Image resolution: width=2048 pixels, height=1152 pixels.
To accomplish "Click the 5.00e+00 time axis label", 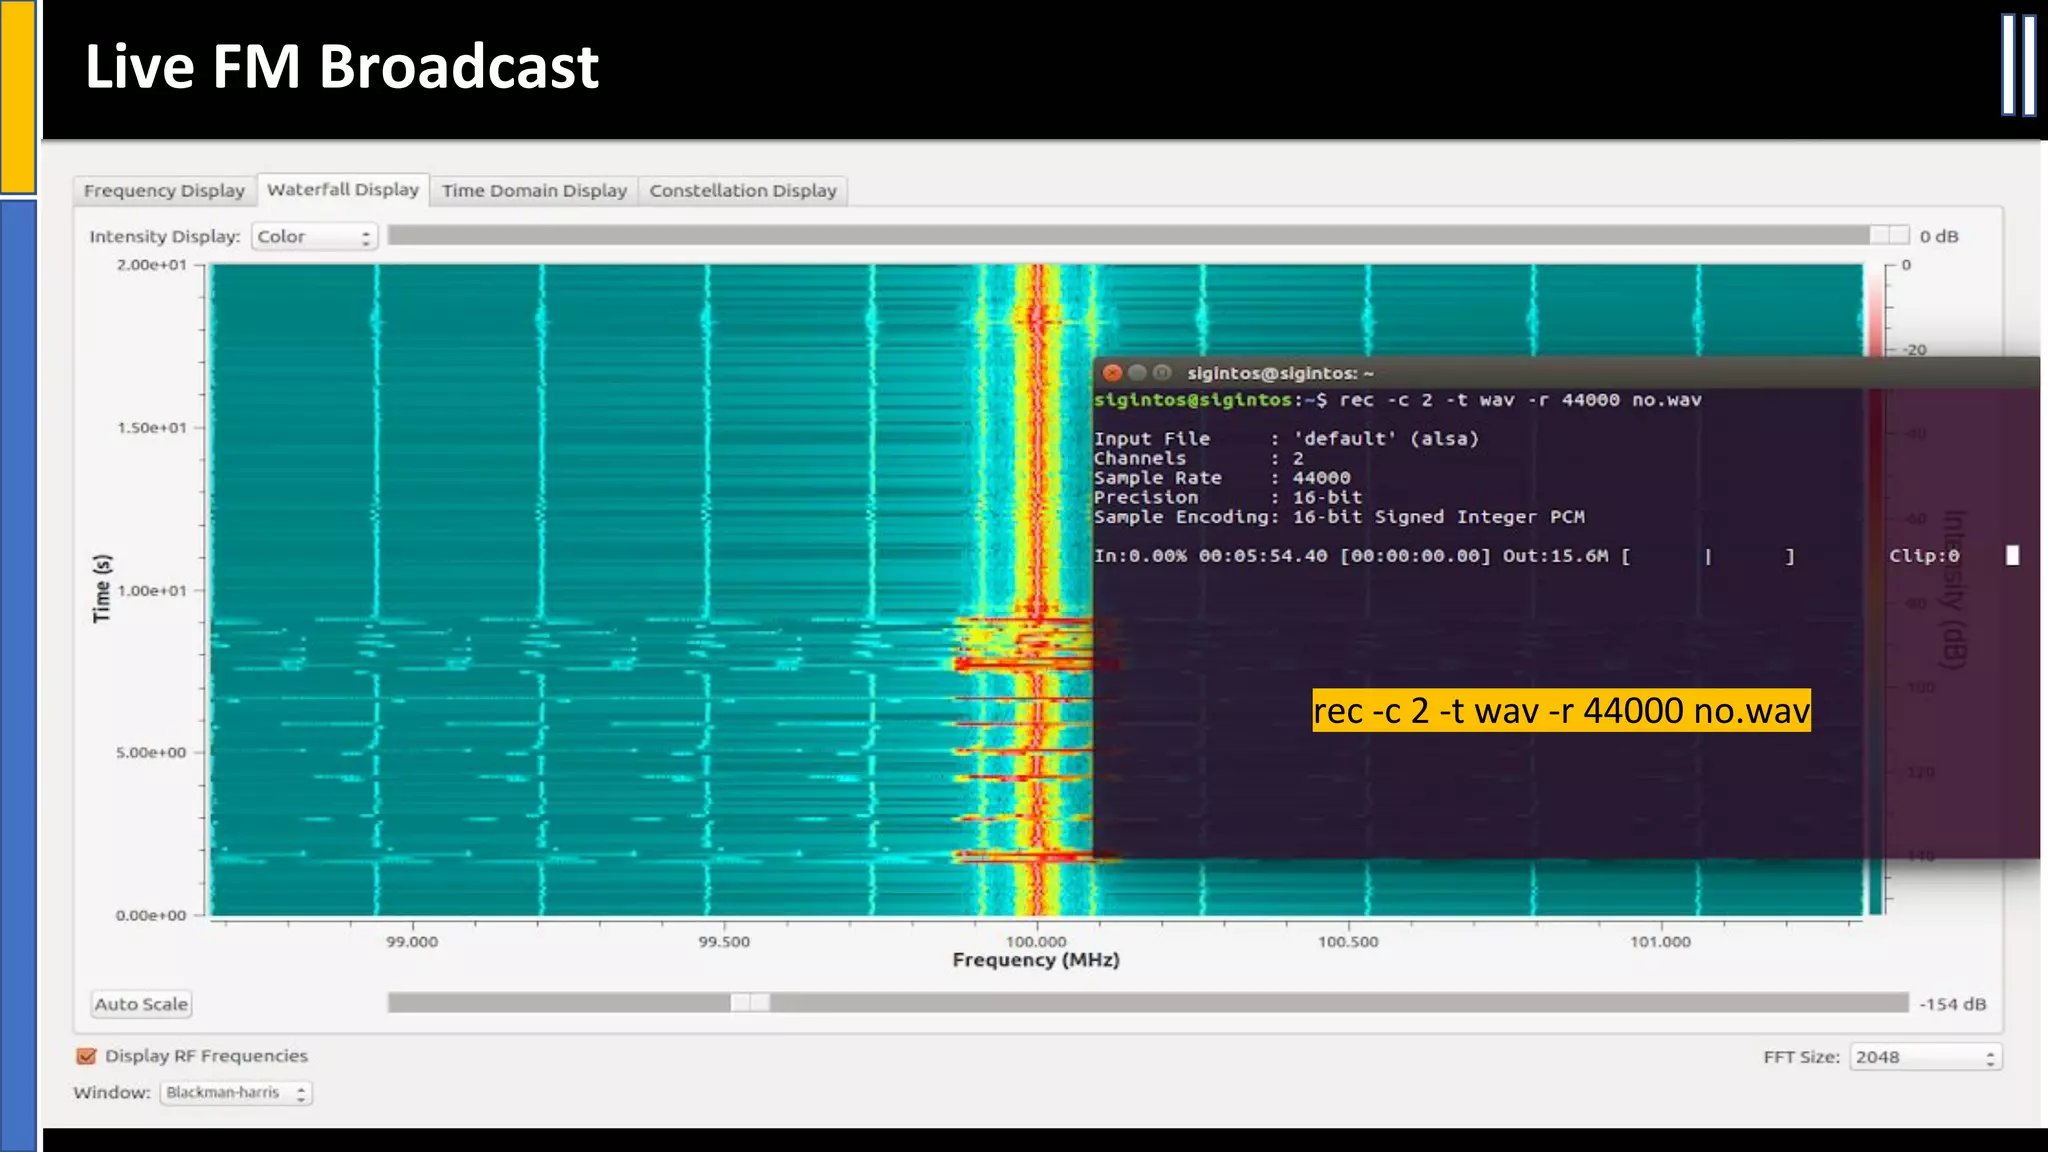I will click(x=152, y=753).
